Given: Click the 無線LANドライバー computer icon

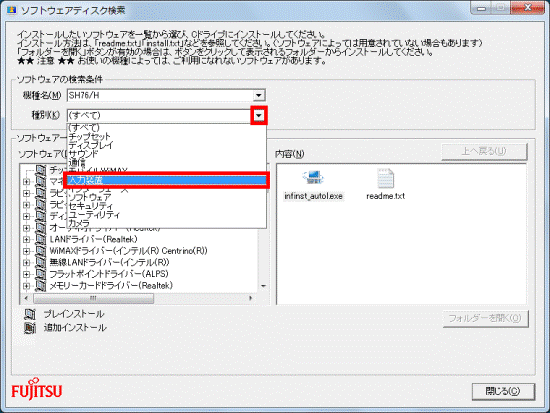Looking at the screenshot, I should tap(41, 262).
